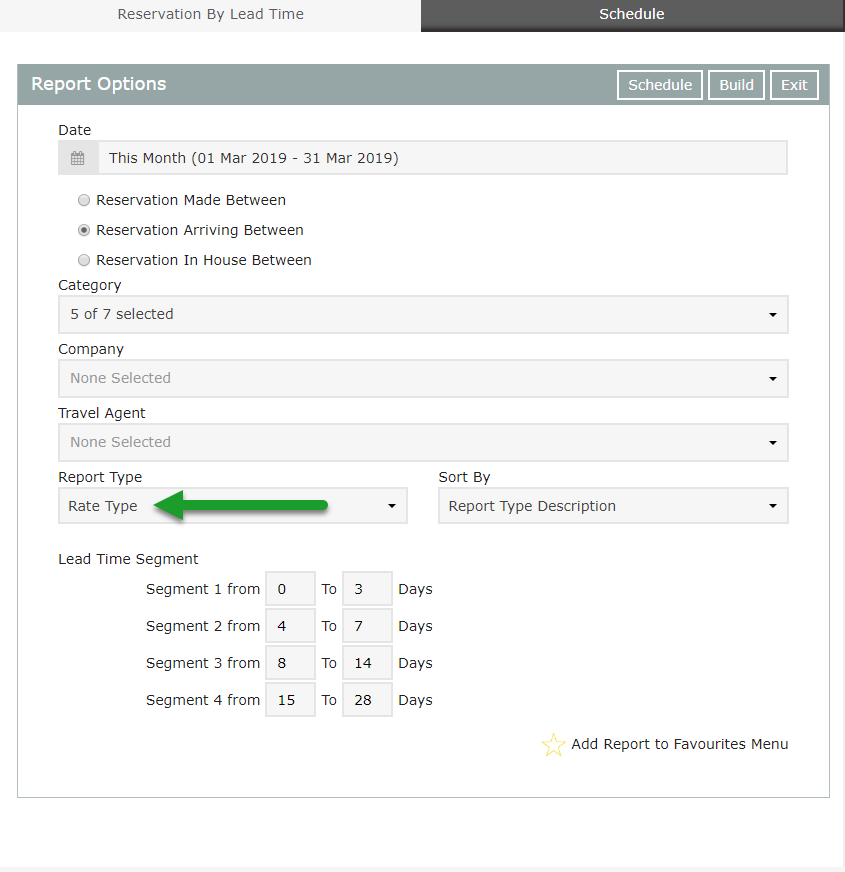Expand the Company dropdown

[x=423, y=379]
